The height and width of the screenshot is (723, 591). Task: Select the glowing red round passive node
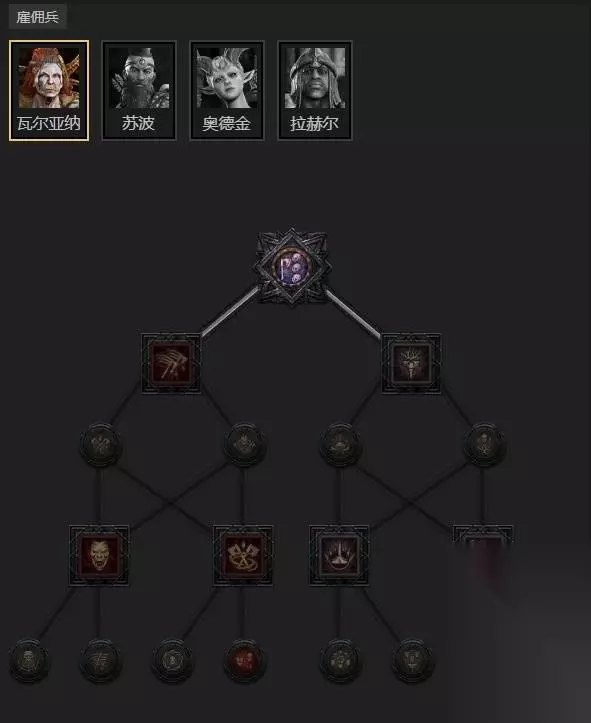(x=244, y=661)
